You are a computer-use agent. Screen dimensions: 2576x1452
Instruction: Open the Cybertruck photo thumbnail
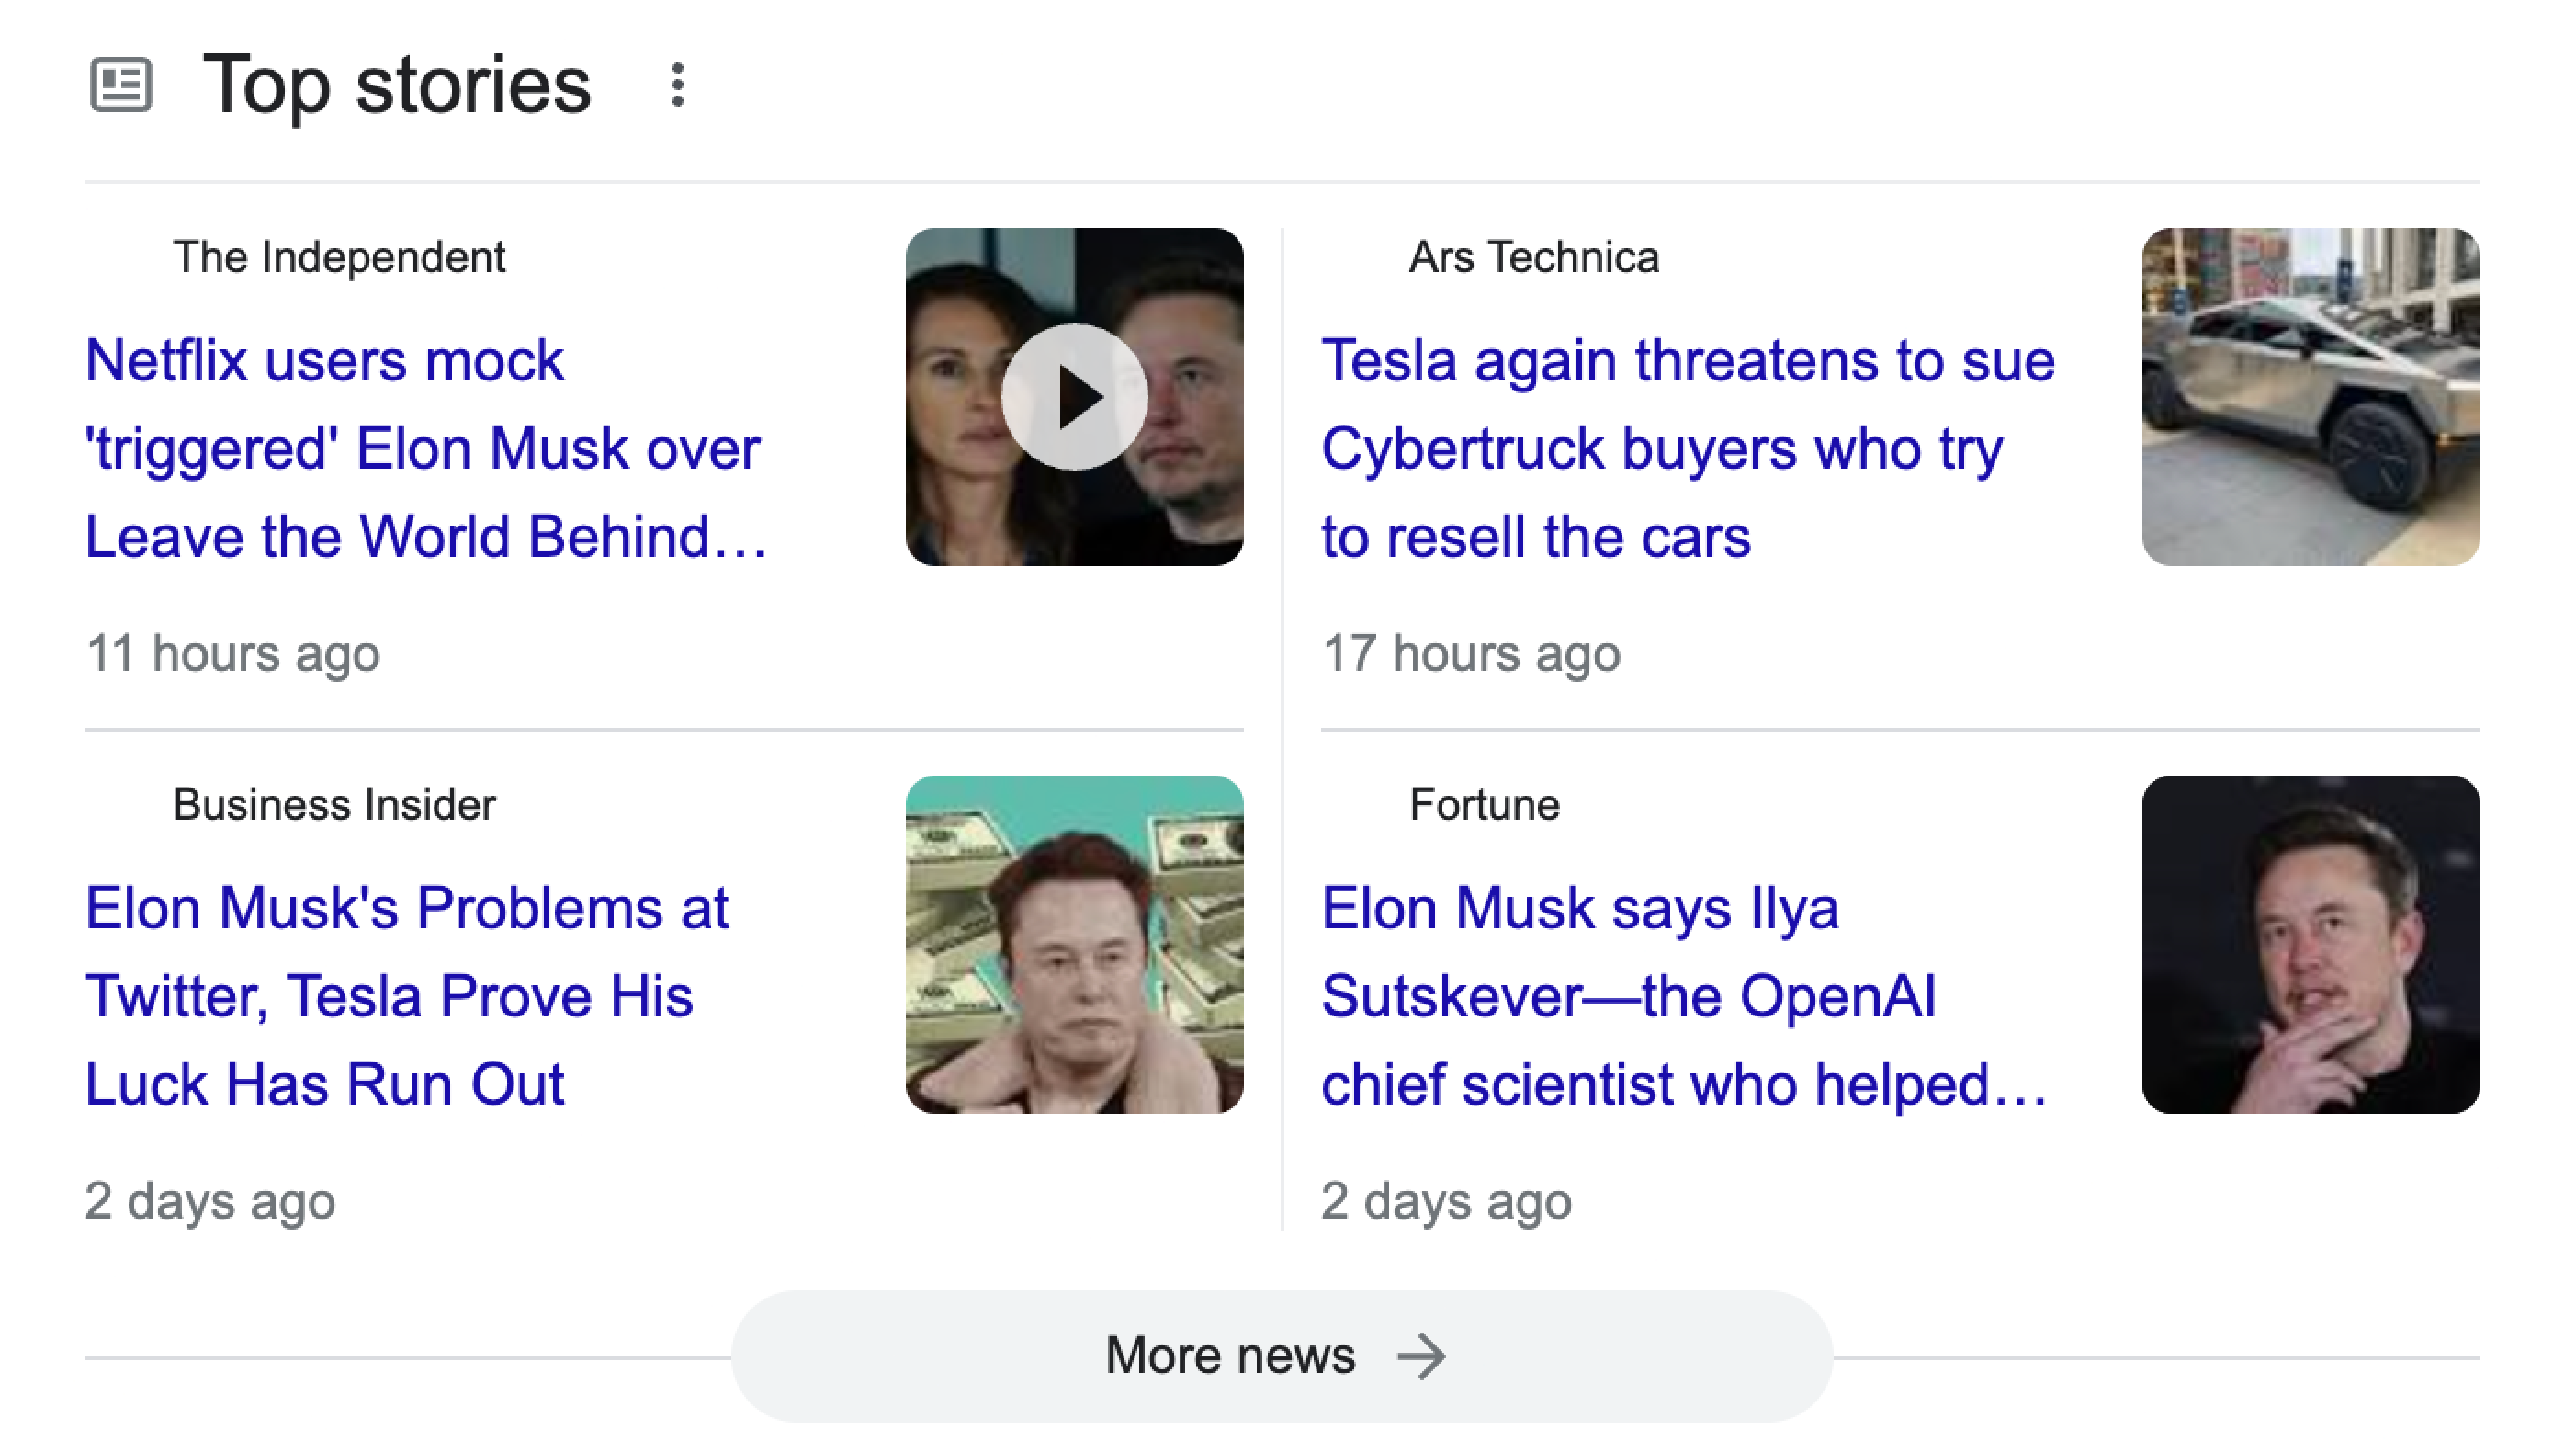point(2310,397)
